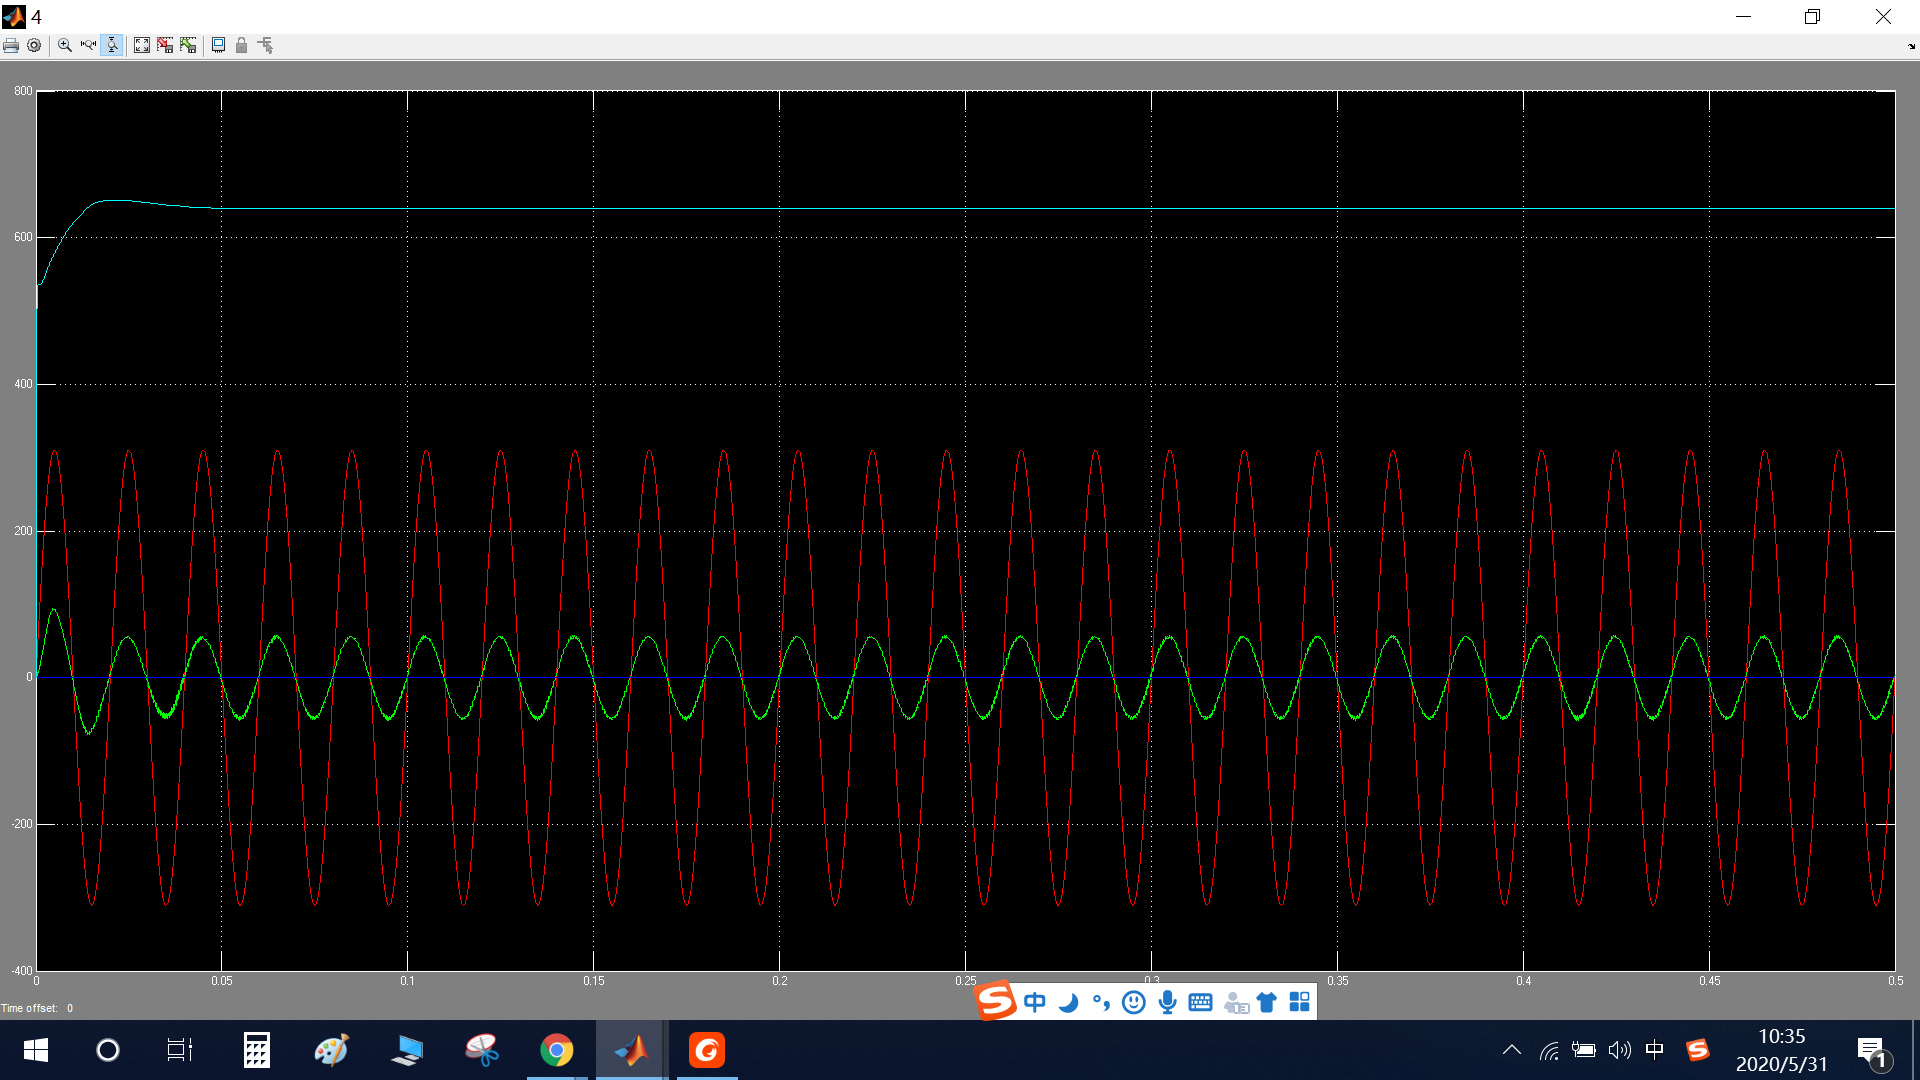Open taskbar volume speaker control

1619,1050
